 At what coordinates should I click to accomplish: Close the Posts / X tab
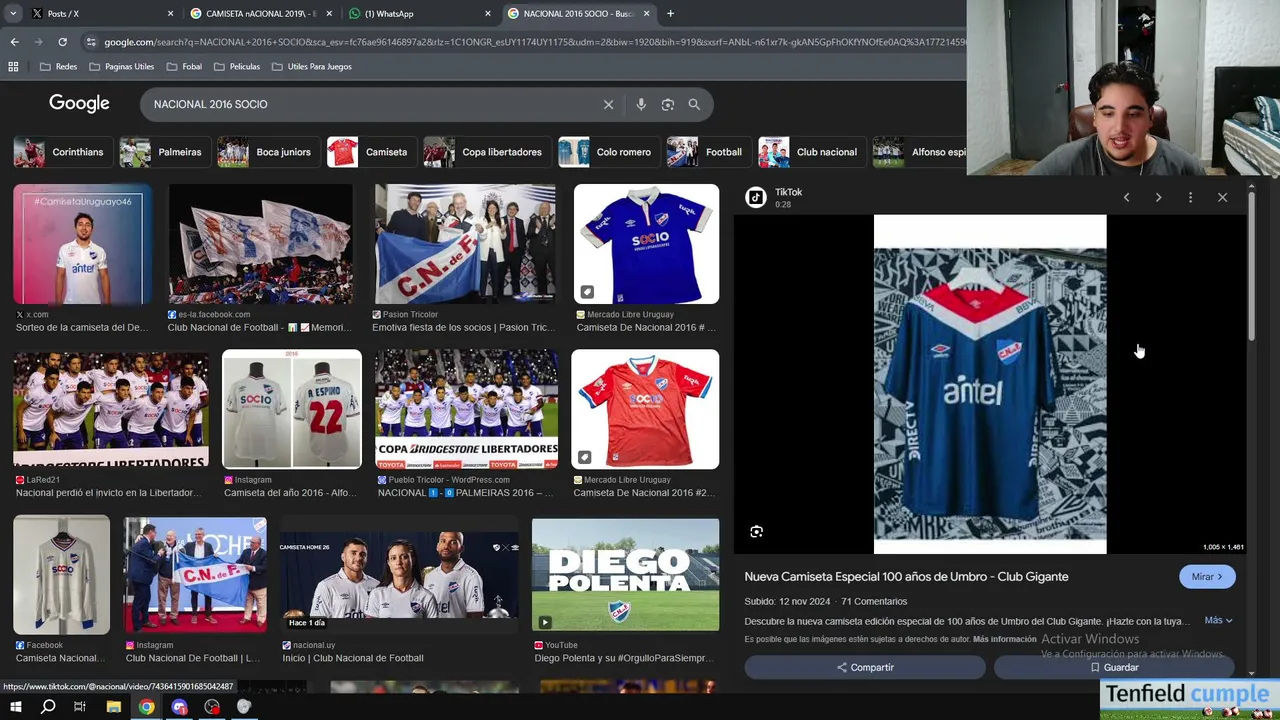click(x=170, y=13)
